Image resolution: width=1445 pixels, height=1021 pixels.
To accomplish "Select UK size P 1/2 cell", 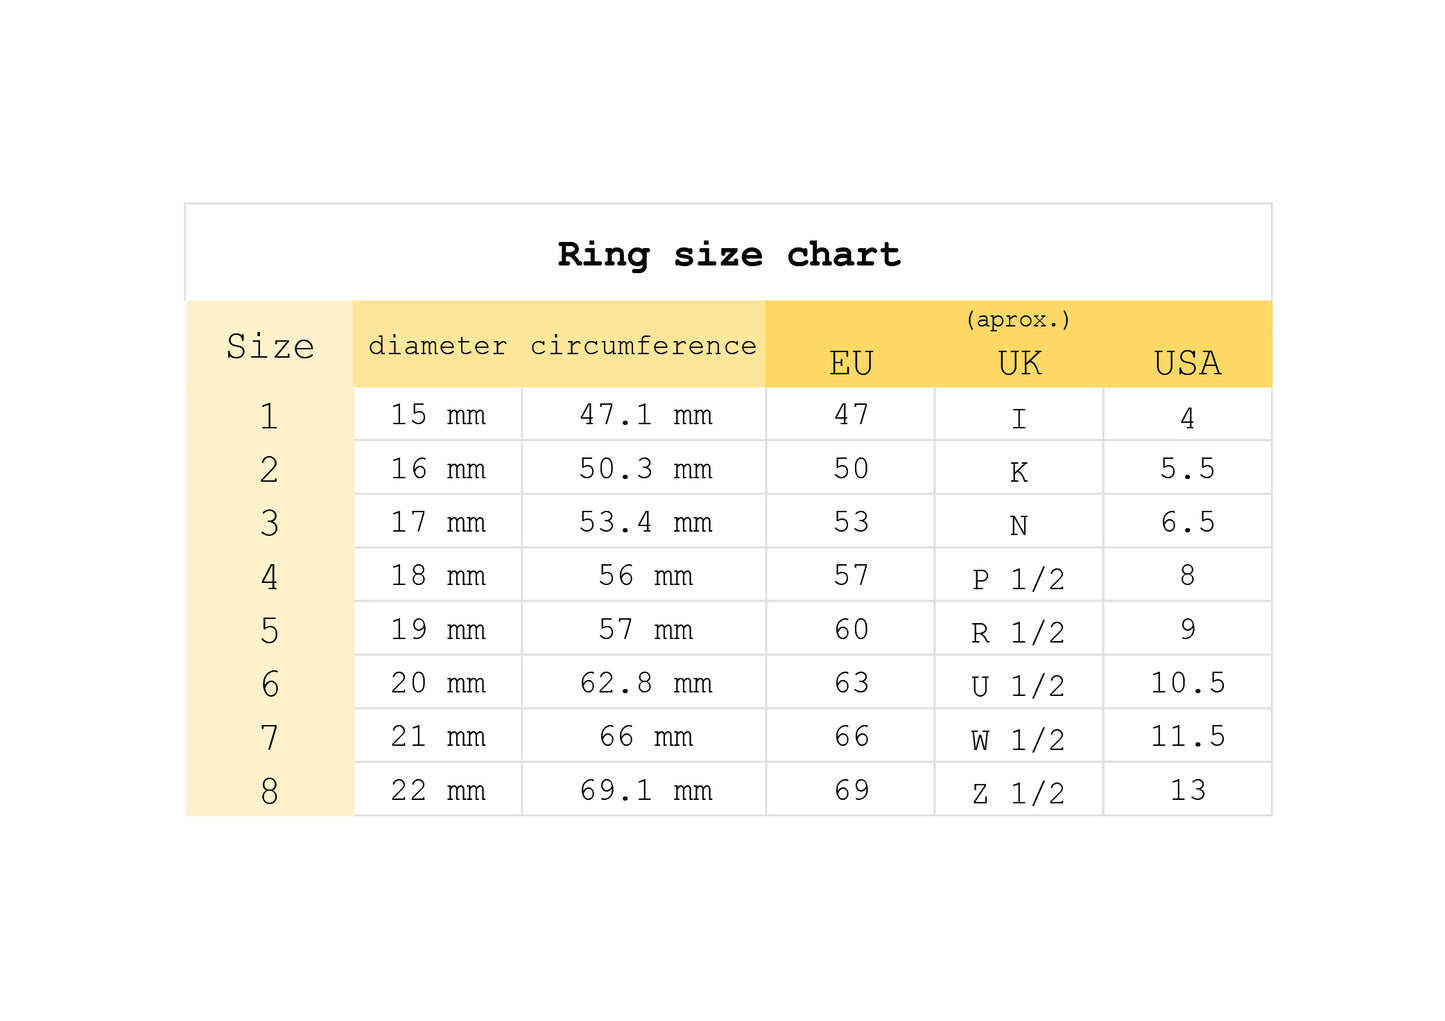I will coord(1019,575).
